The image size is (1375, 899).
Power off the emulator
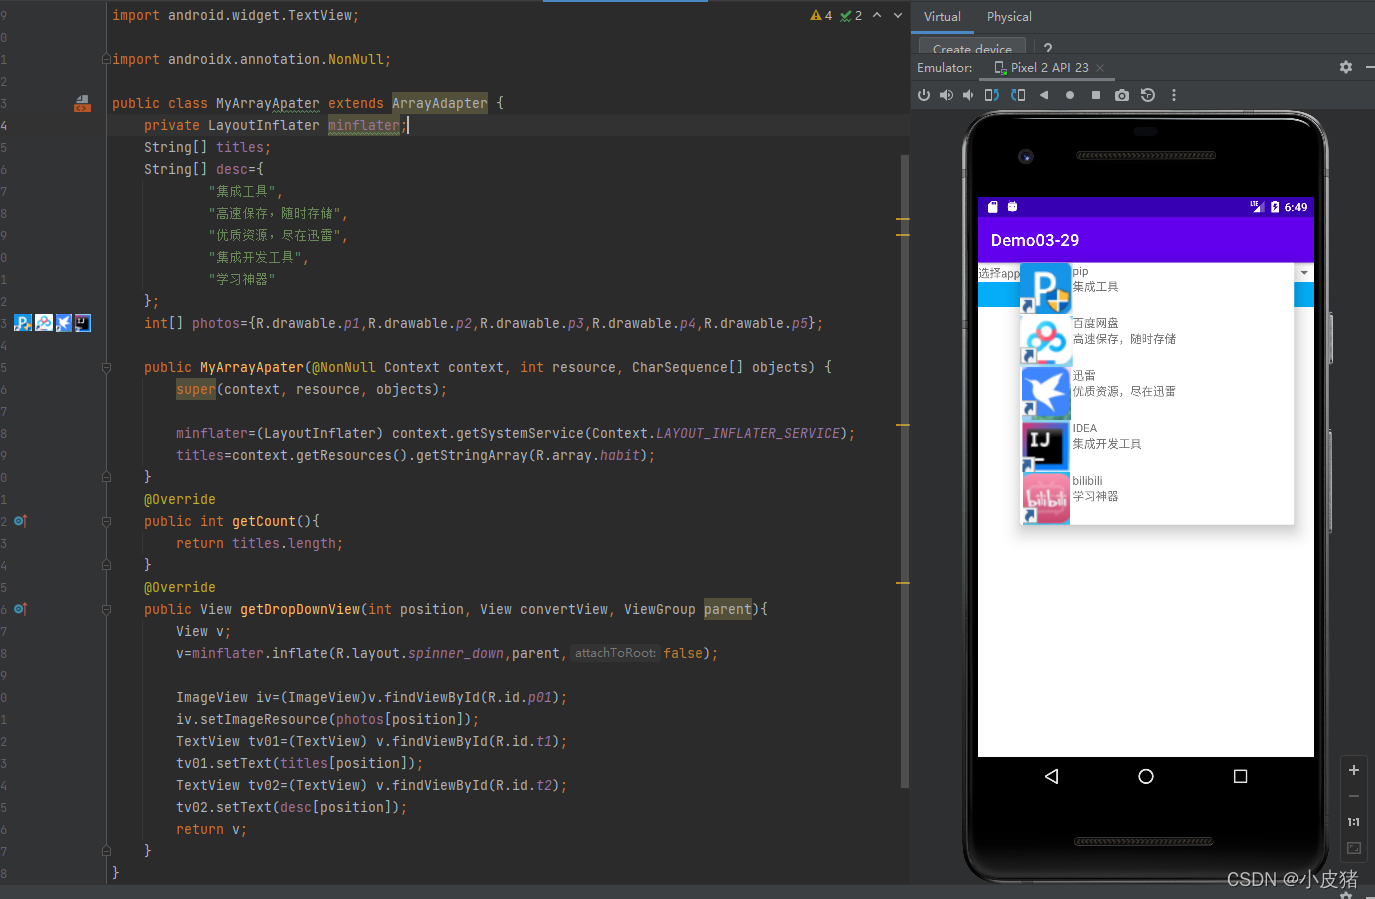[x=925, y=95]
